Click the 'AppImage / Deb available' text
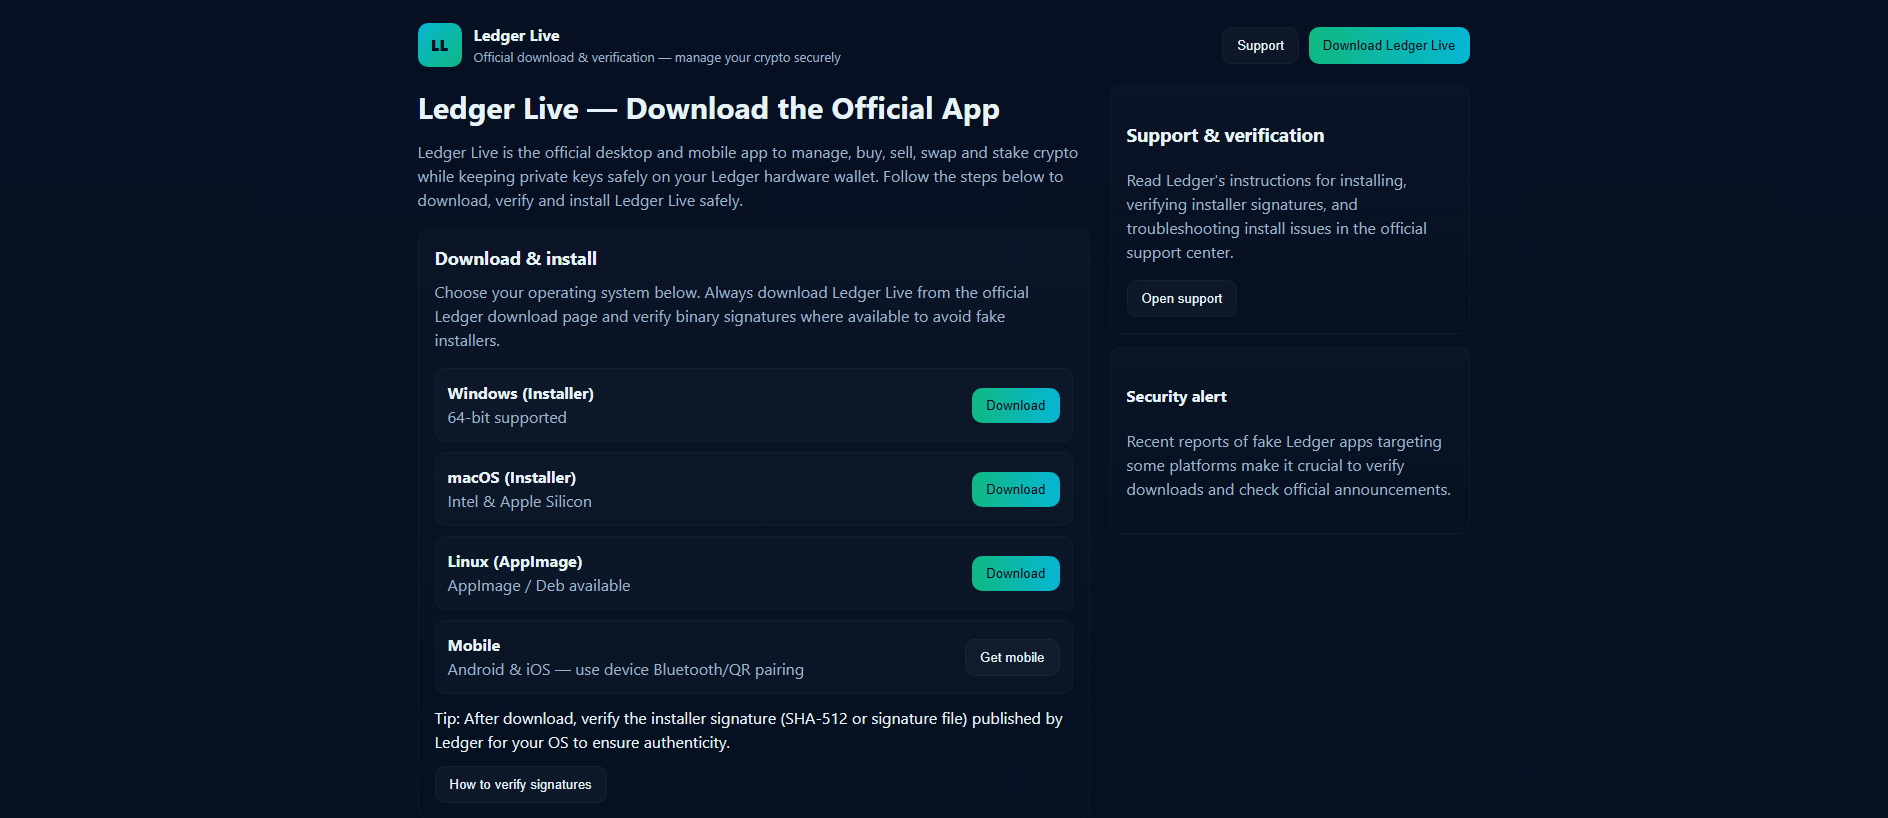The width and height of the screenshot is (1888, 818). [538, 586]
